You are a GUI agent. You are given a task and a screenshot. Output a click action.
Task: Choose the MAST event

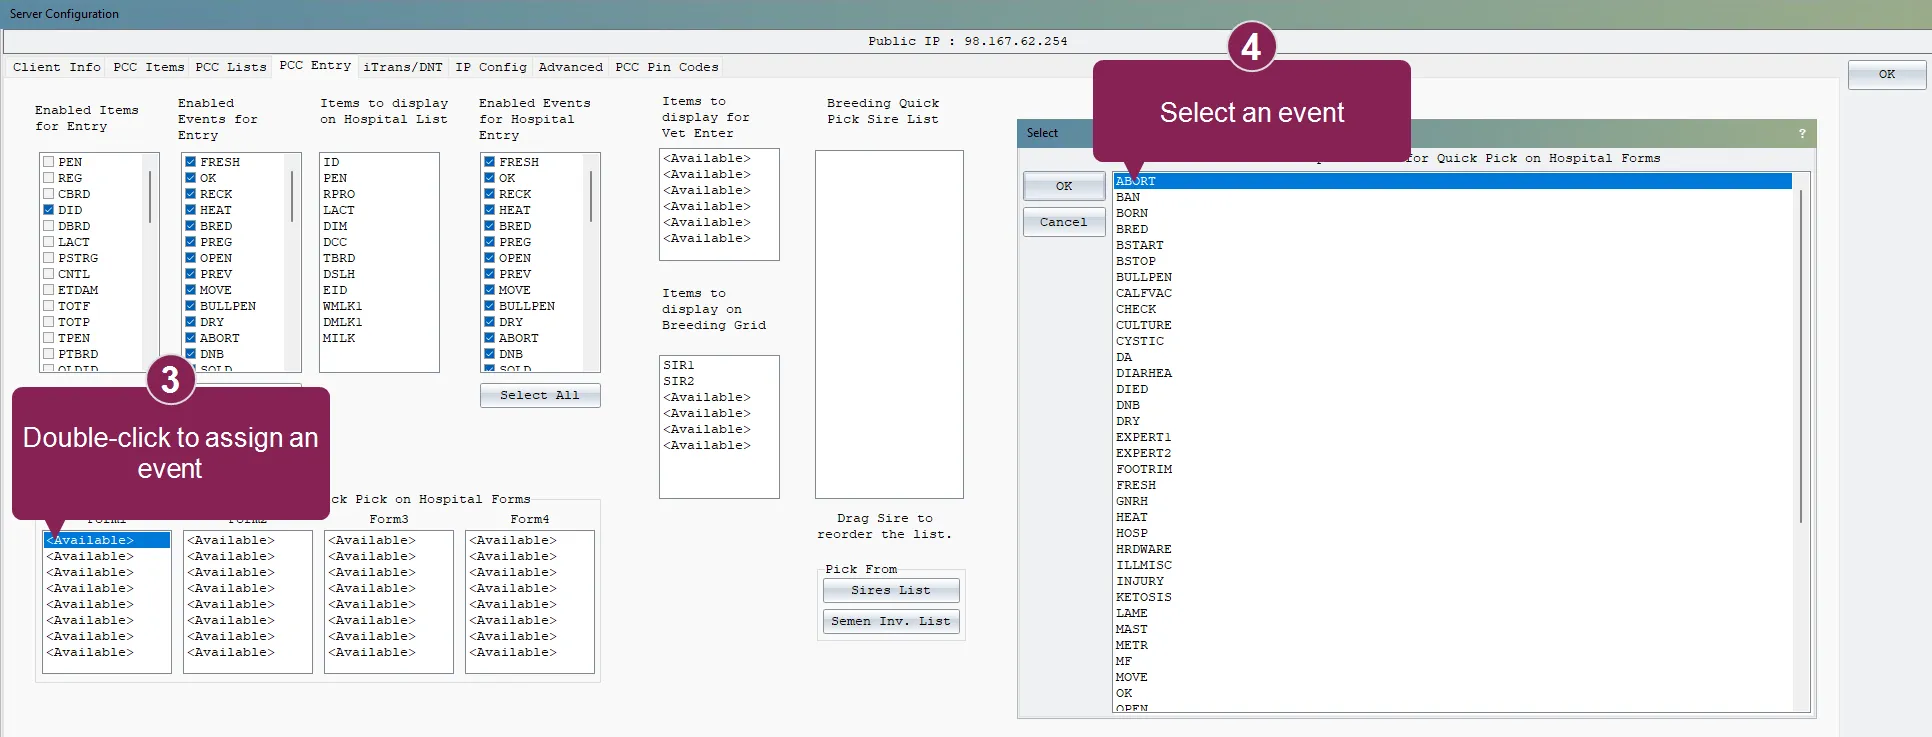1132,629
